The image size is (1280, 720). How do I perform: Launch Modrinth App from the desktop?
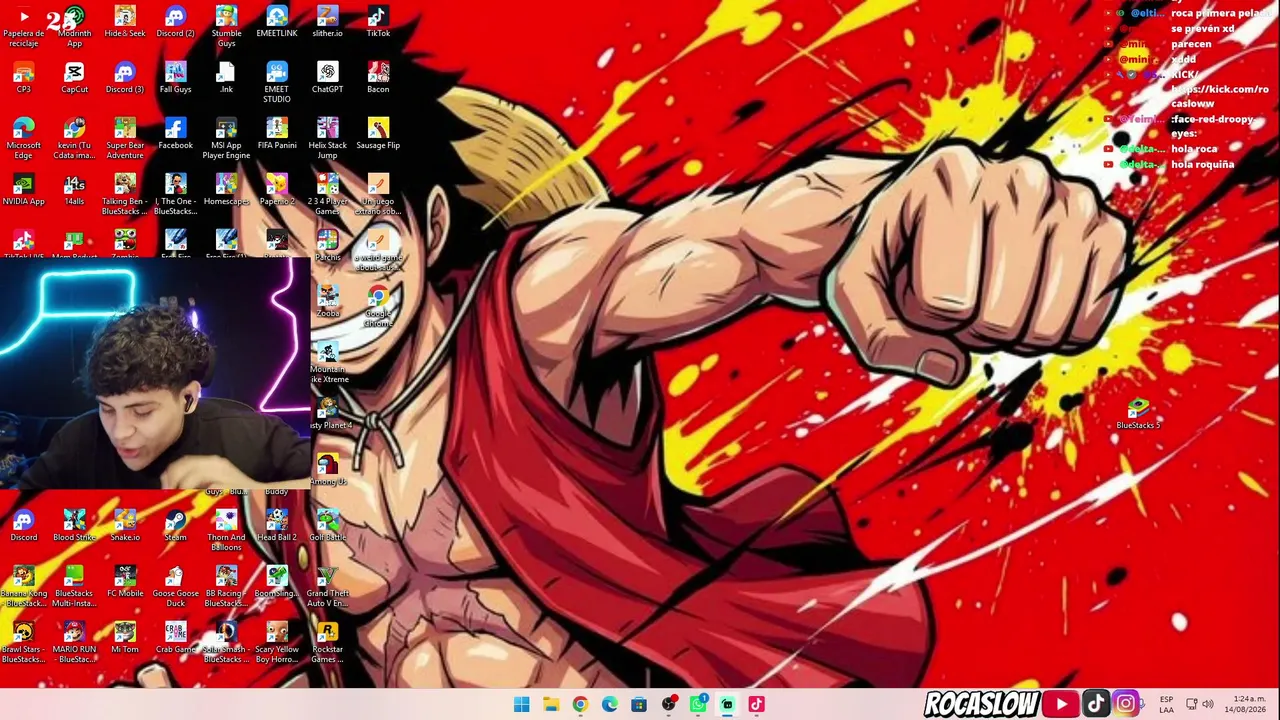click(x=74, y=27)
